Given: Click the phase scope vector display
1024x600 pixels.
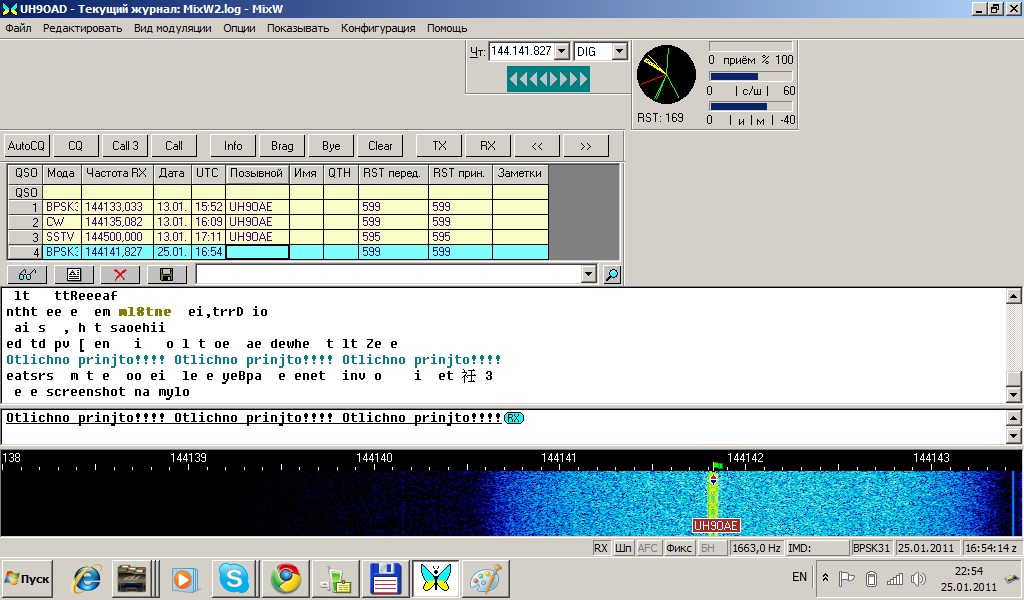Looking at the screenshot, I should [666, 74].
